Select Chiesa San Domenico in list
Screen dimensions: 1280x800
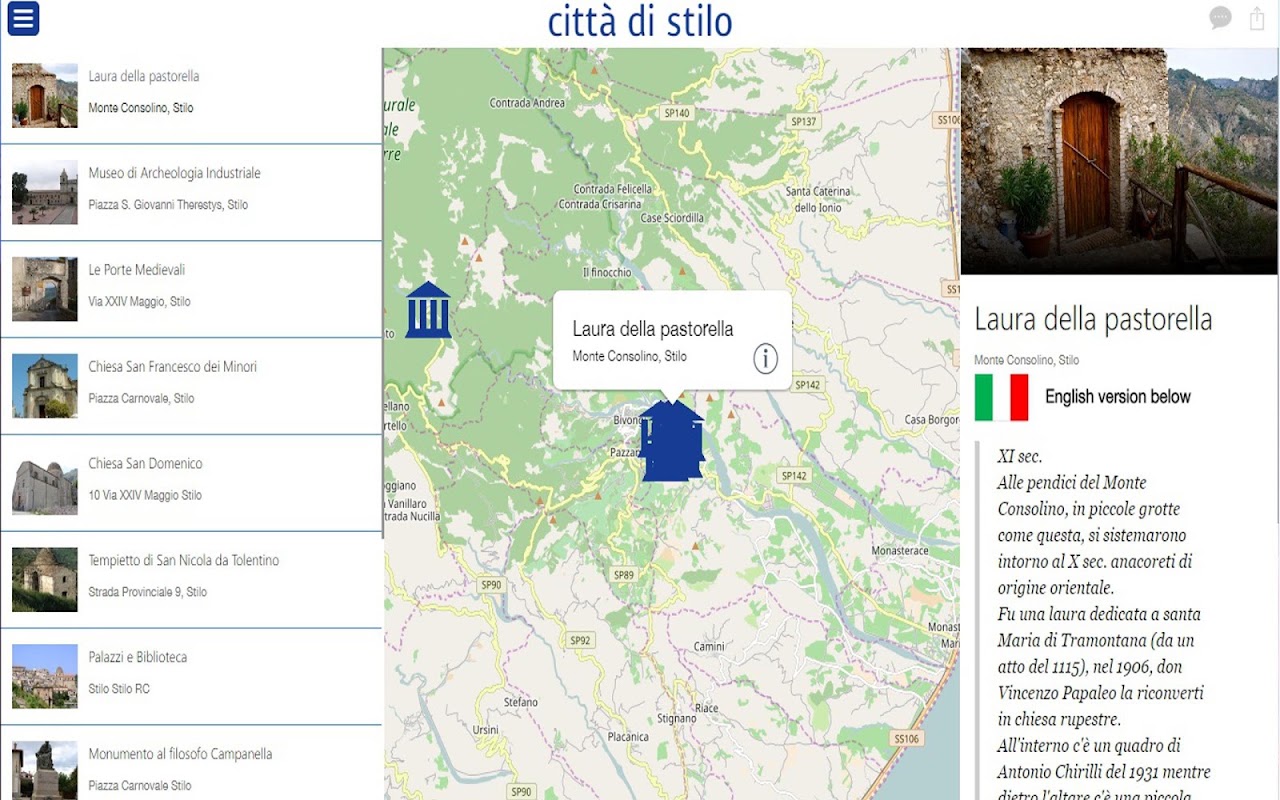(191, 483)
